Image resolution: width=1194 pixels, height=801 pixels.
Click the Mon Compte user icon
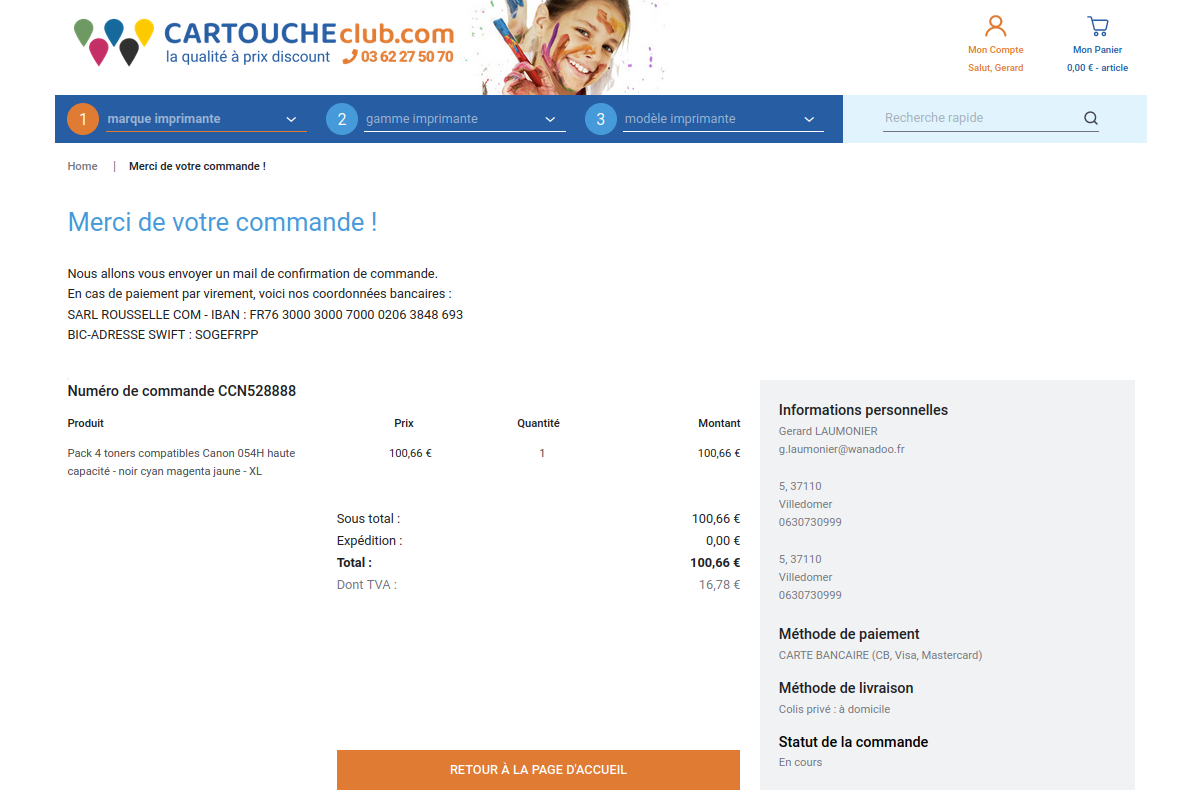pos(995,26)
